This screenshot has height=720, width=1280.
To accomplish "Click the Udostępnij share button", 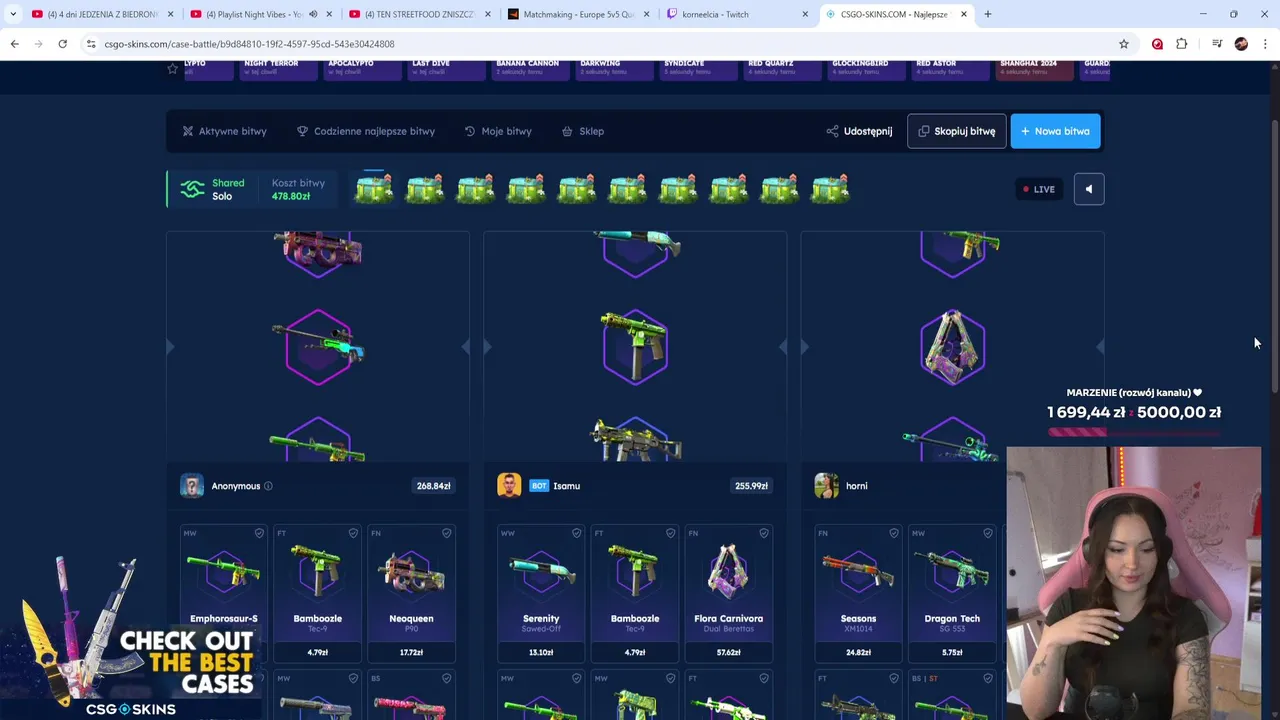I will [859, 131].
